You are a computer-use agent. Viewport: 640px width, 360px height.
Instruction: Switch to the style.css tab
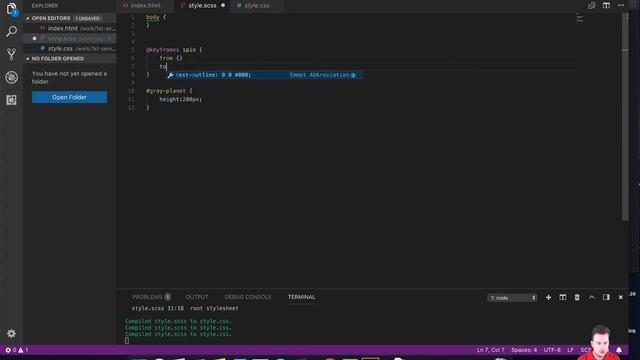(x=257, y=6)
